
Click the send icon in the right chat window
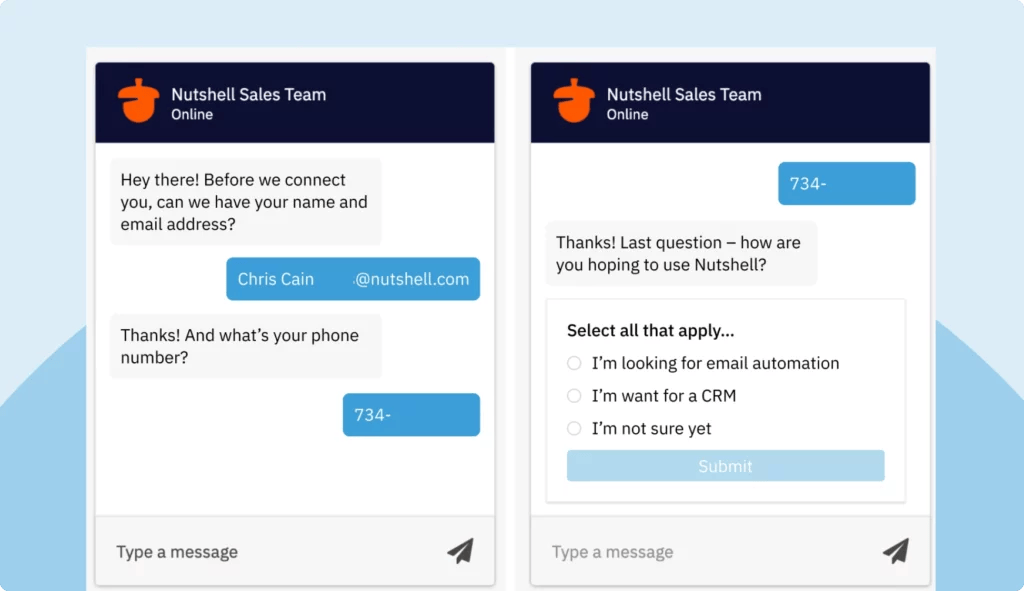896,551
